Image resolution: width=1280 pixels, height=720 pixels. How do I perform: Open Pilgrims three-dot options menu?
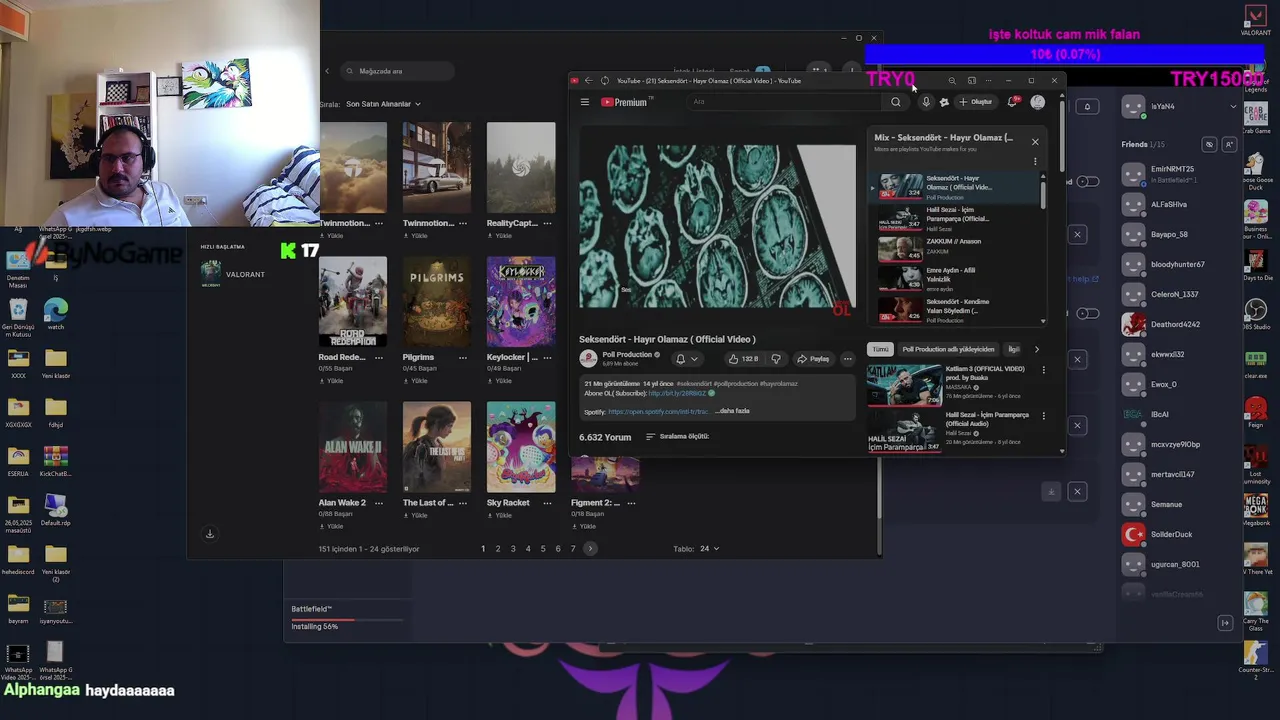coord(462,357)
